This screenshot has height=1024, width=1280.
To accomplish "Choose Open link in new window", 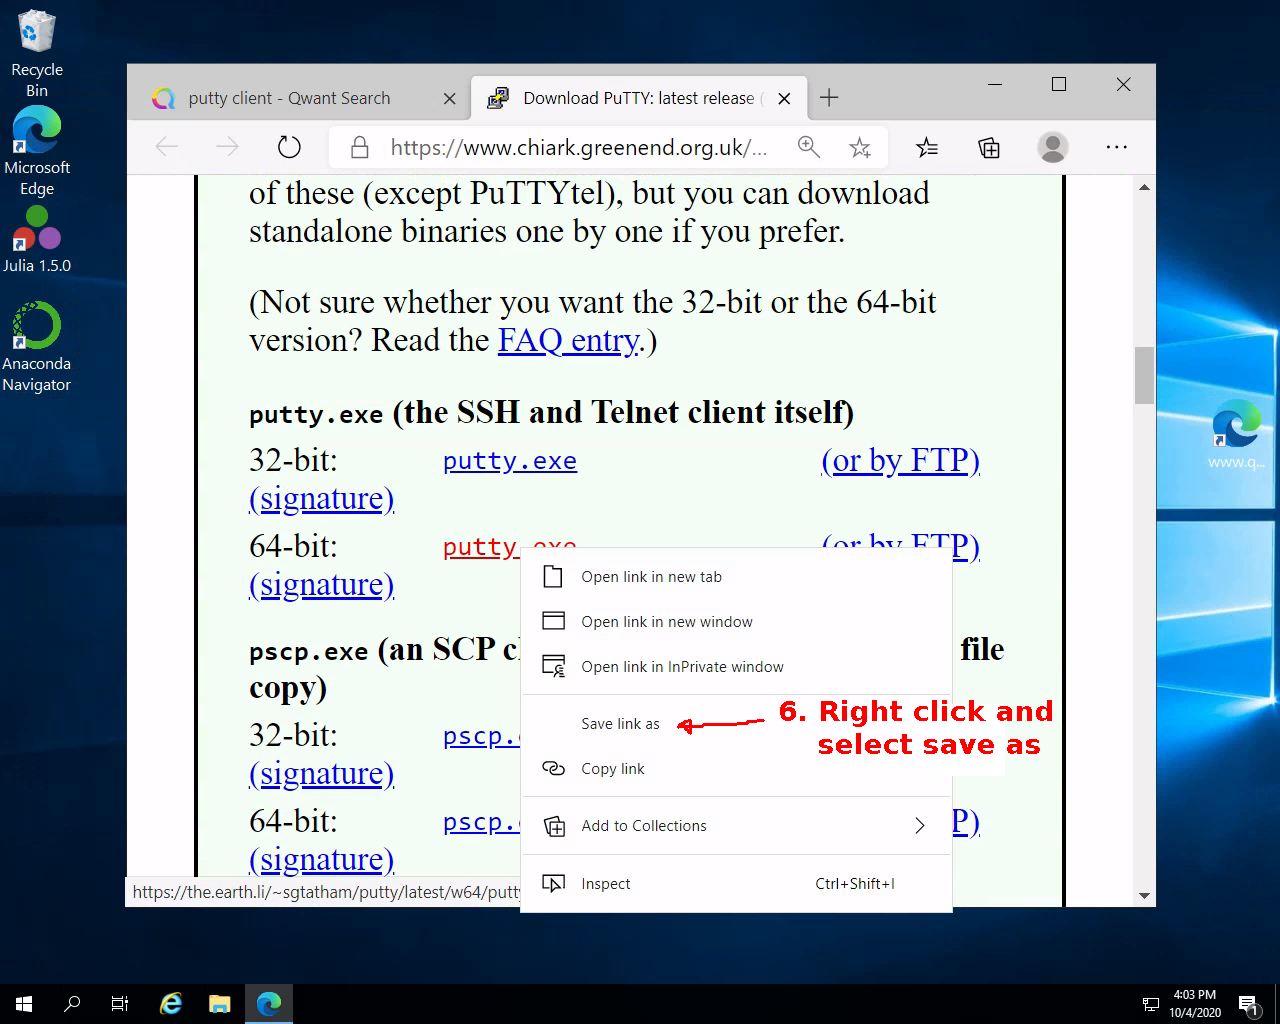I will click(736, 622).
